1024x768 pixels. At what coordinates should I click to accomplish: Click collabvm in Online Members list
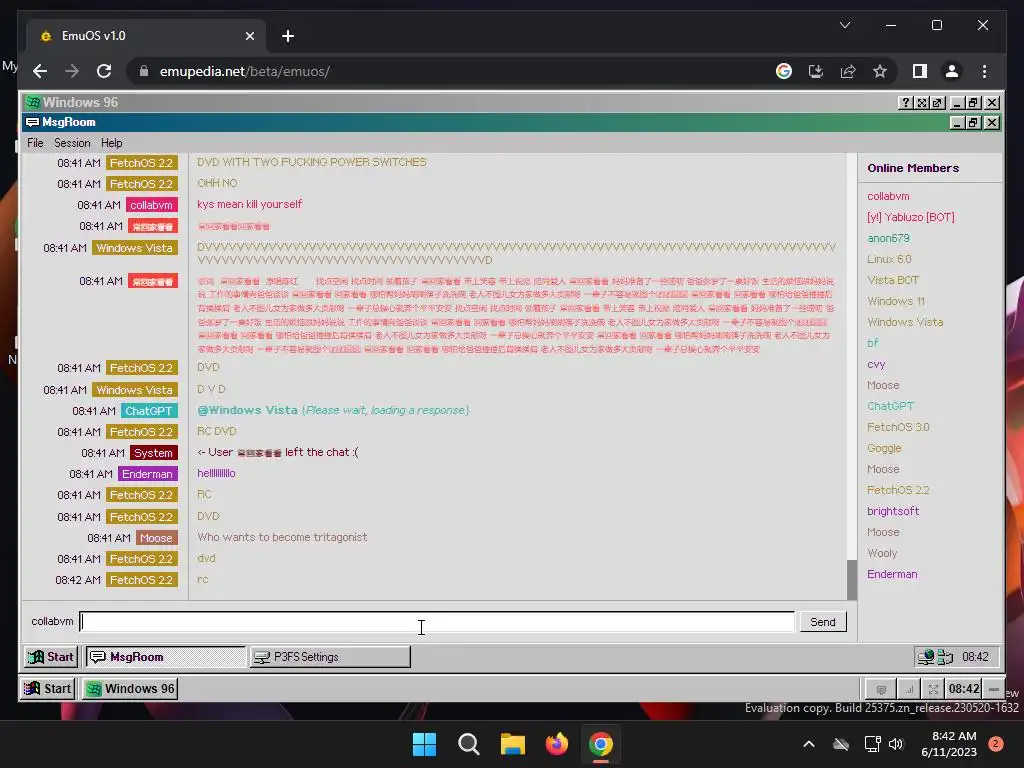pos(888,196)
